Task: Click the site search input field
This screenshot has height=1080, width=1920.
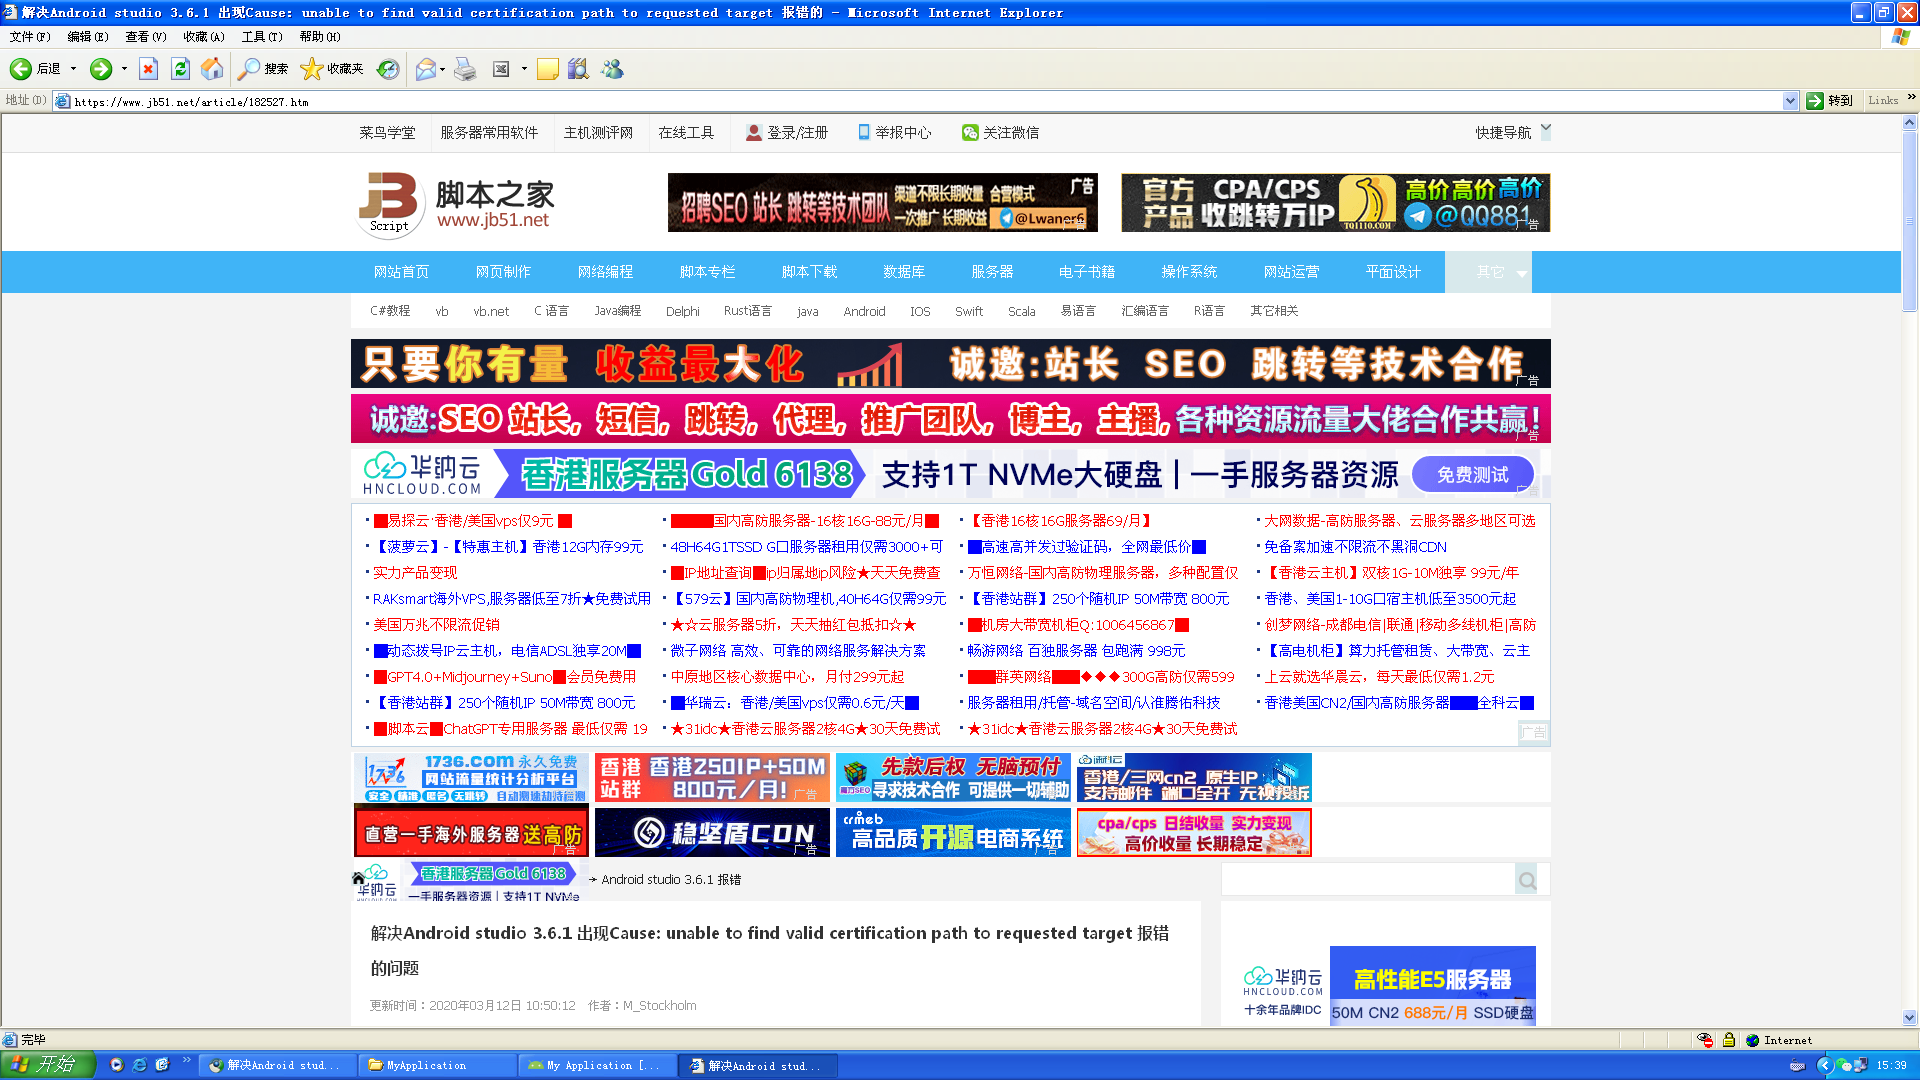Action: click(x=1368, y=880)
